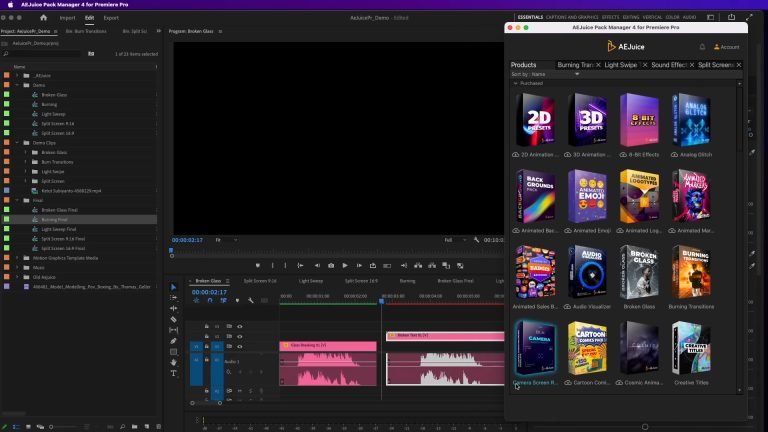
Task: Select the Type tool
Action: pos(173,373)
